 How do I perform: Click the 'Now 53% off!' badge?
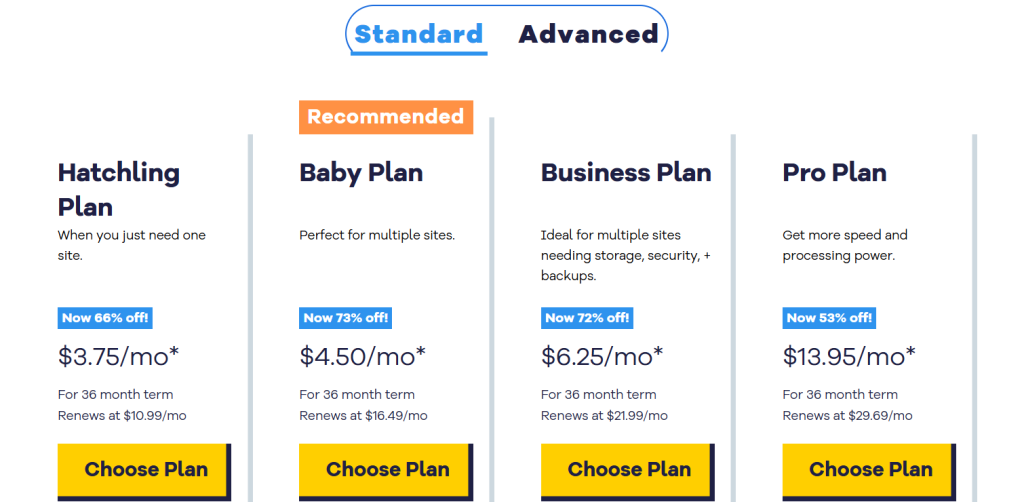pyautogui.click(x=829, y=318)
